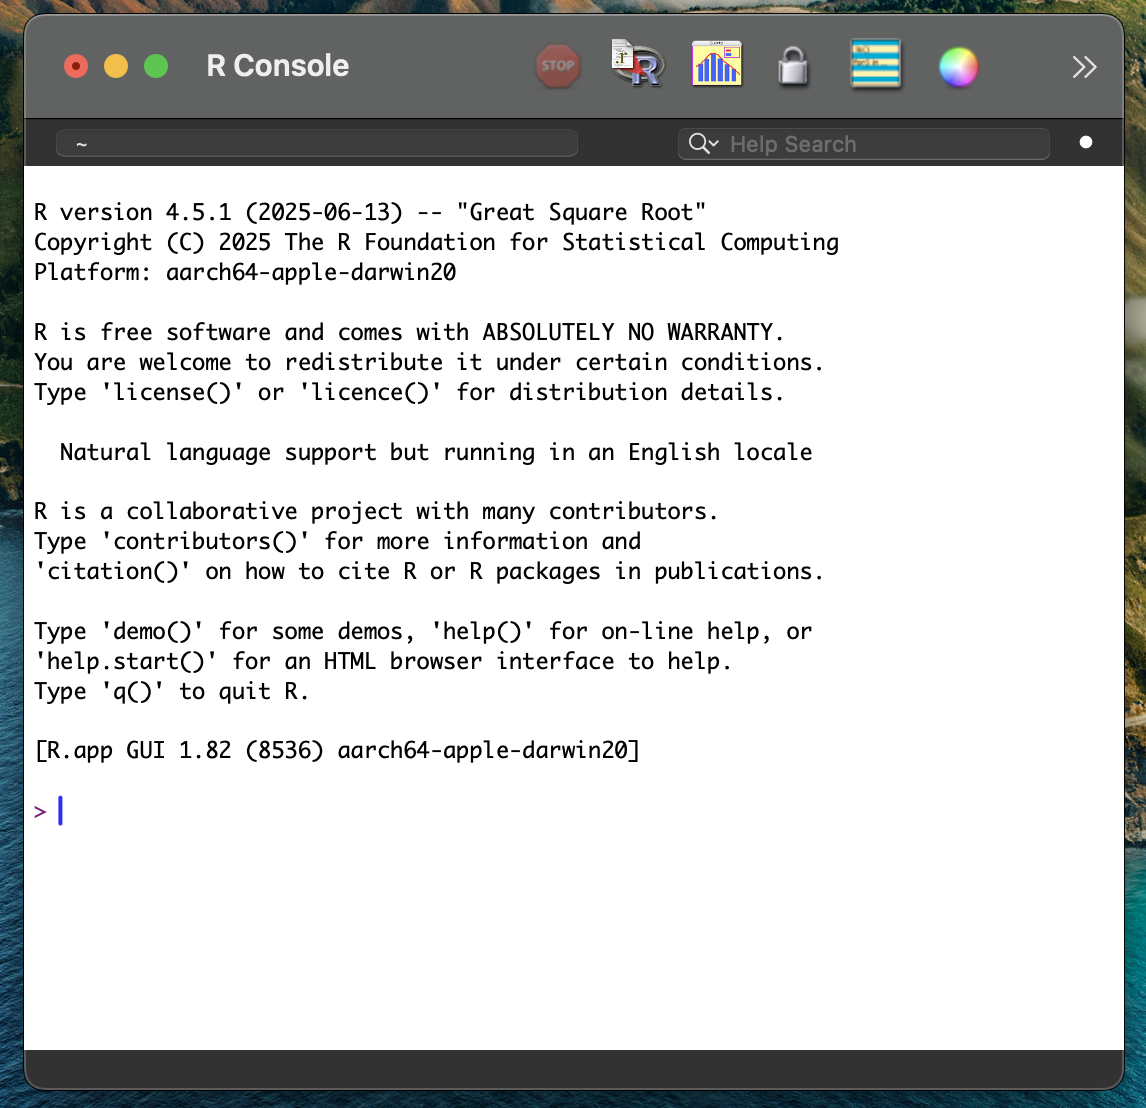
Task: Click the 'ABSOLUTELY NO WARRANTY' text
Action: [x=627, y=332]
